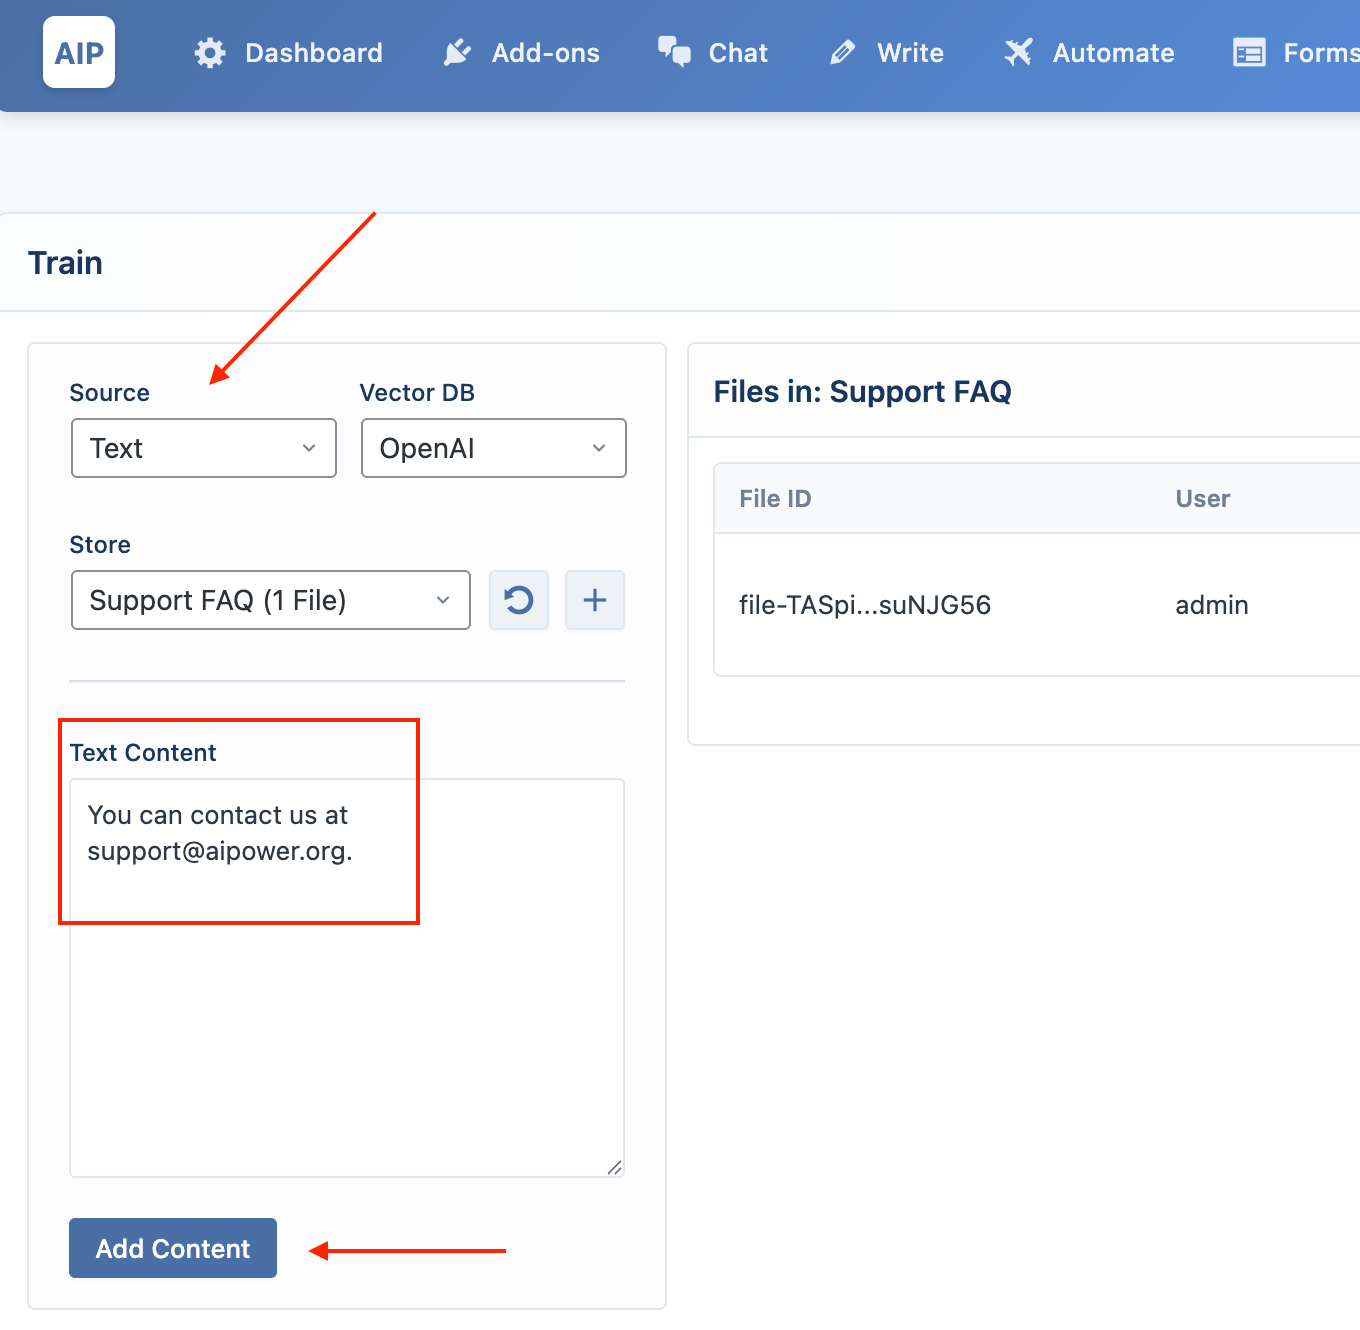Screen dimensions: 1360x1330
Task: Click the Store label
Action: [x=100, y=545]
